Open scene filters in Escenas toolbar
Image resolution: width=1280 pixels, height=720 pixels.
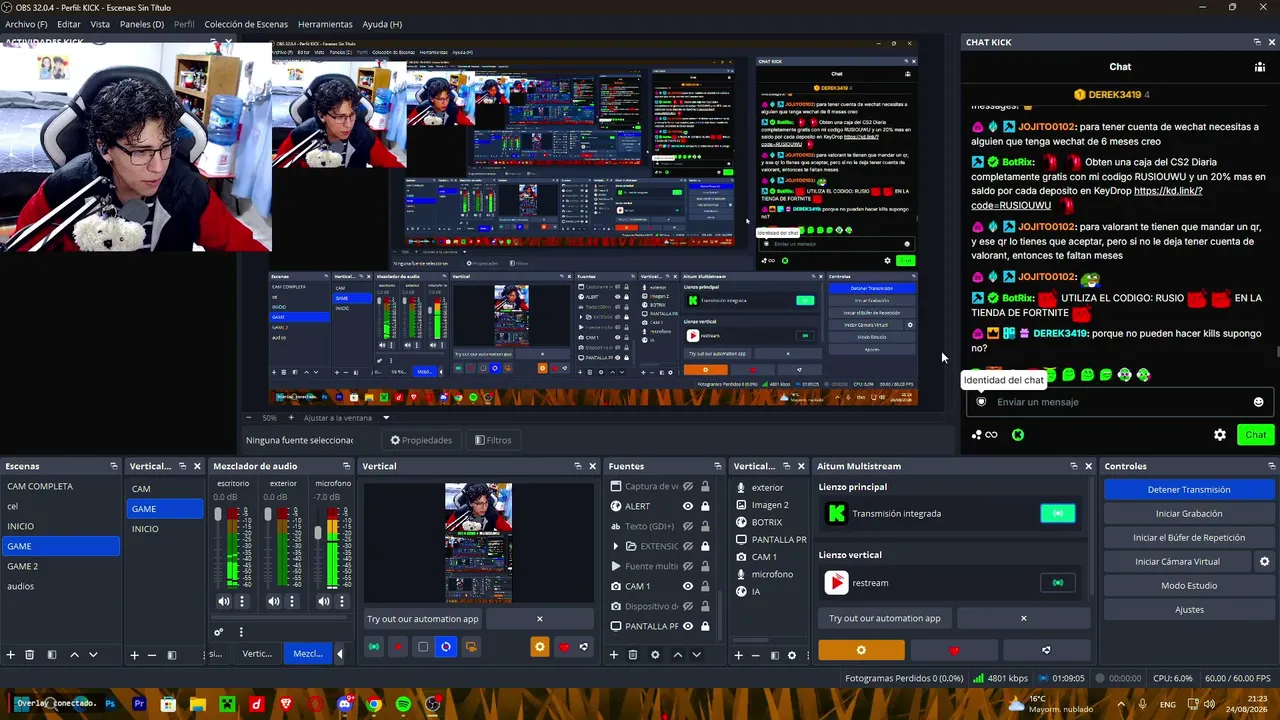(x=52, y=655)
